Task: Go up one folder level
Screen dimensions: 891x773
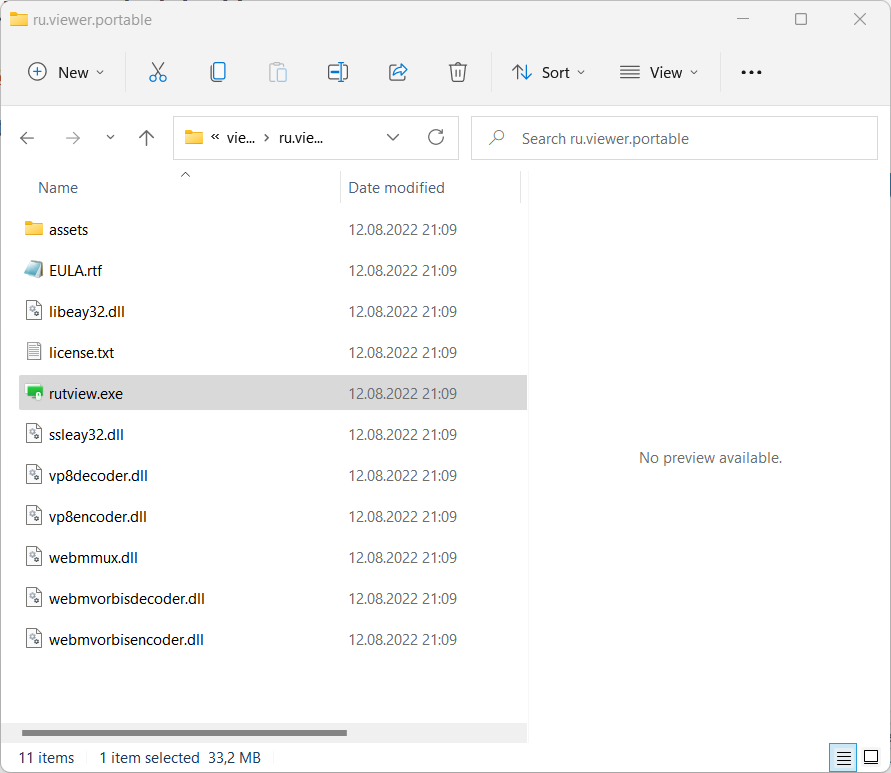Action: click(147, 138)
